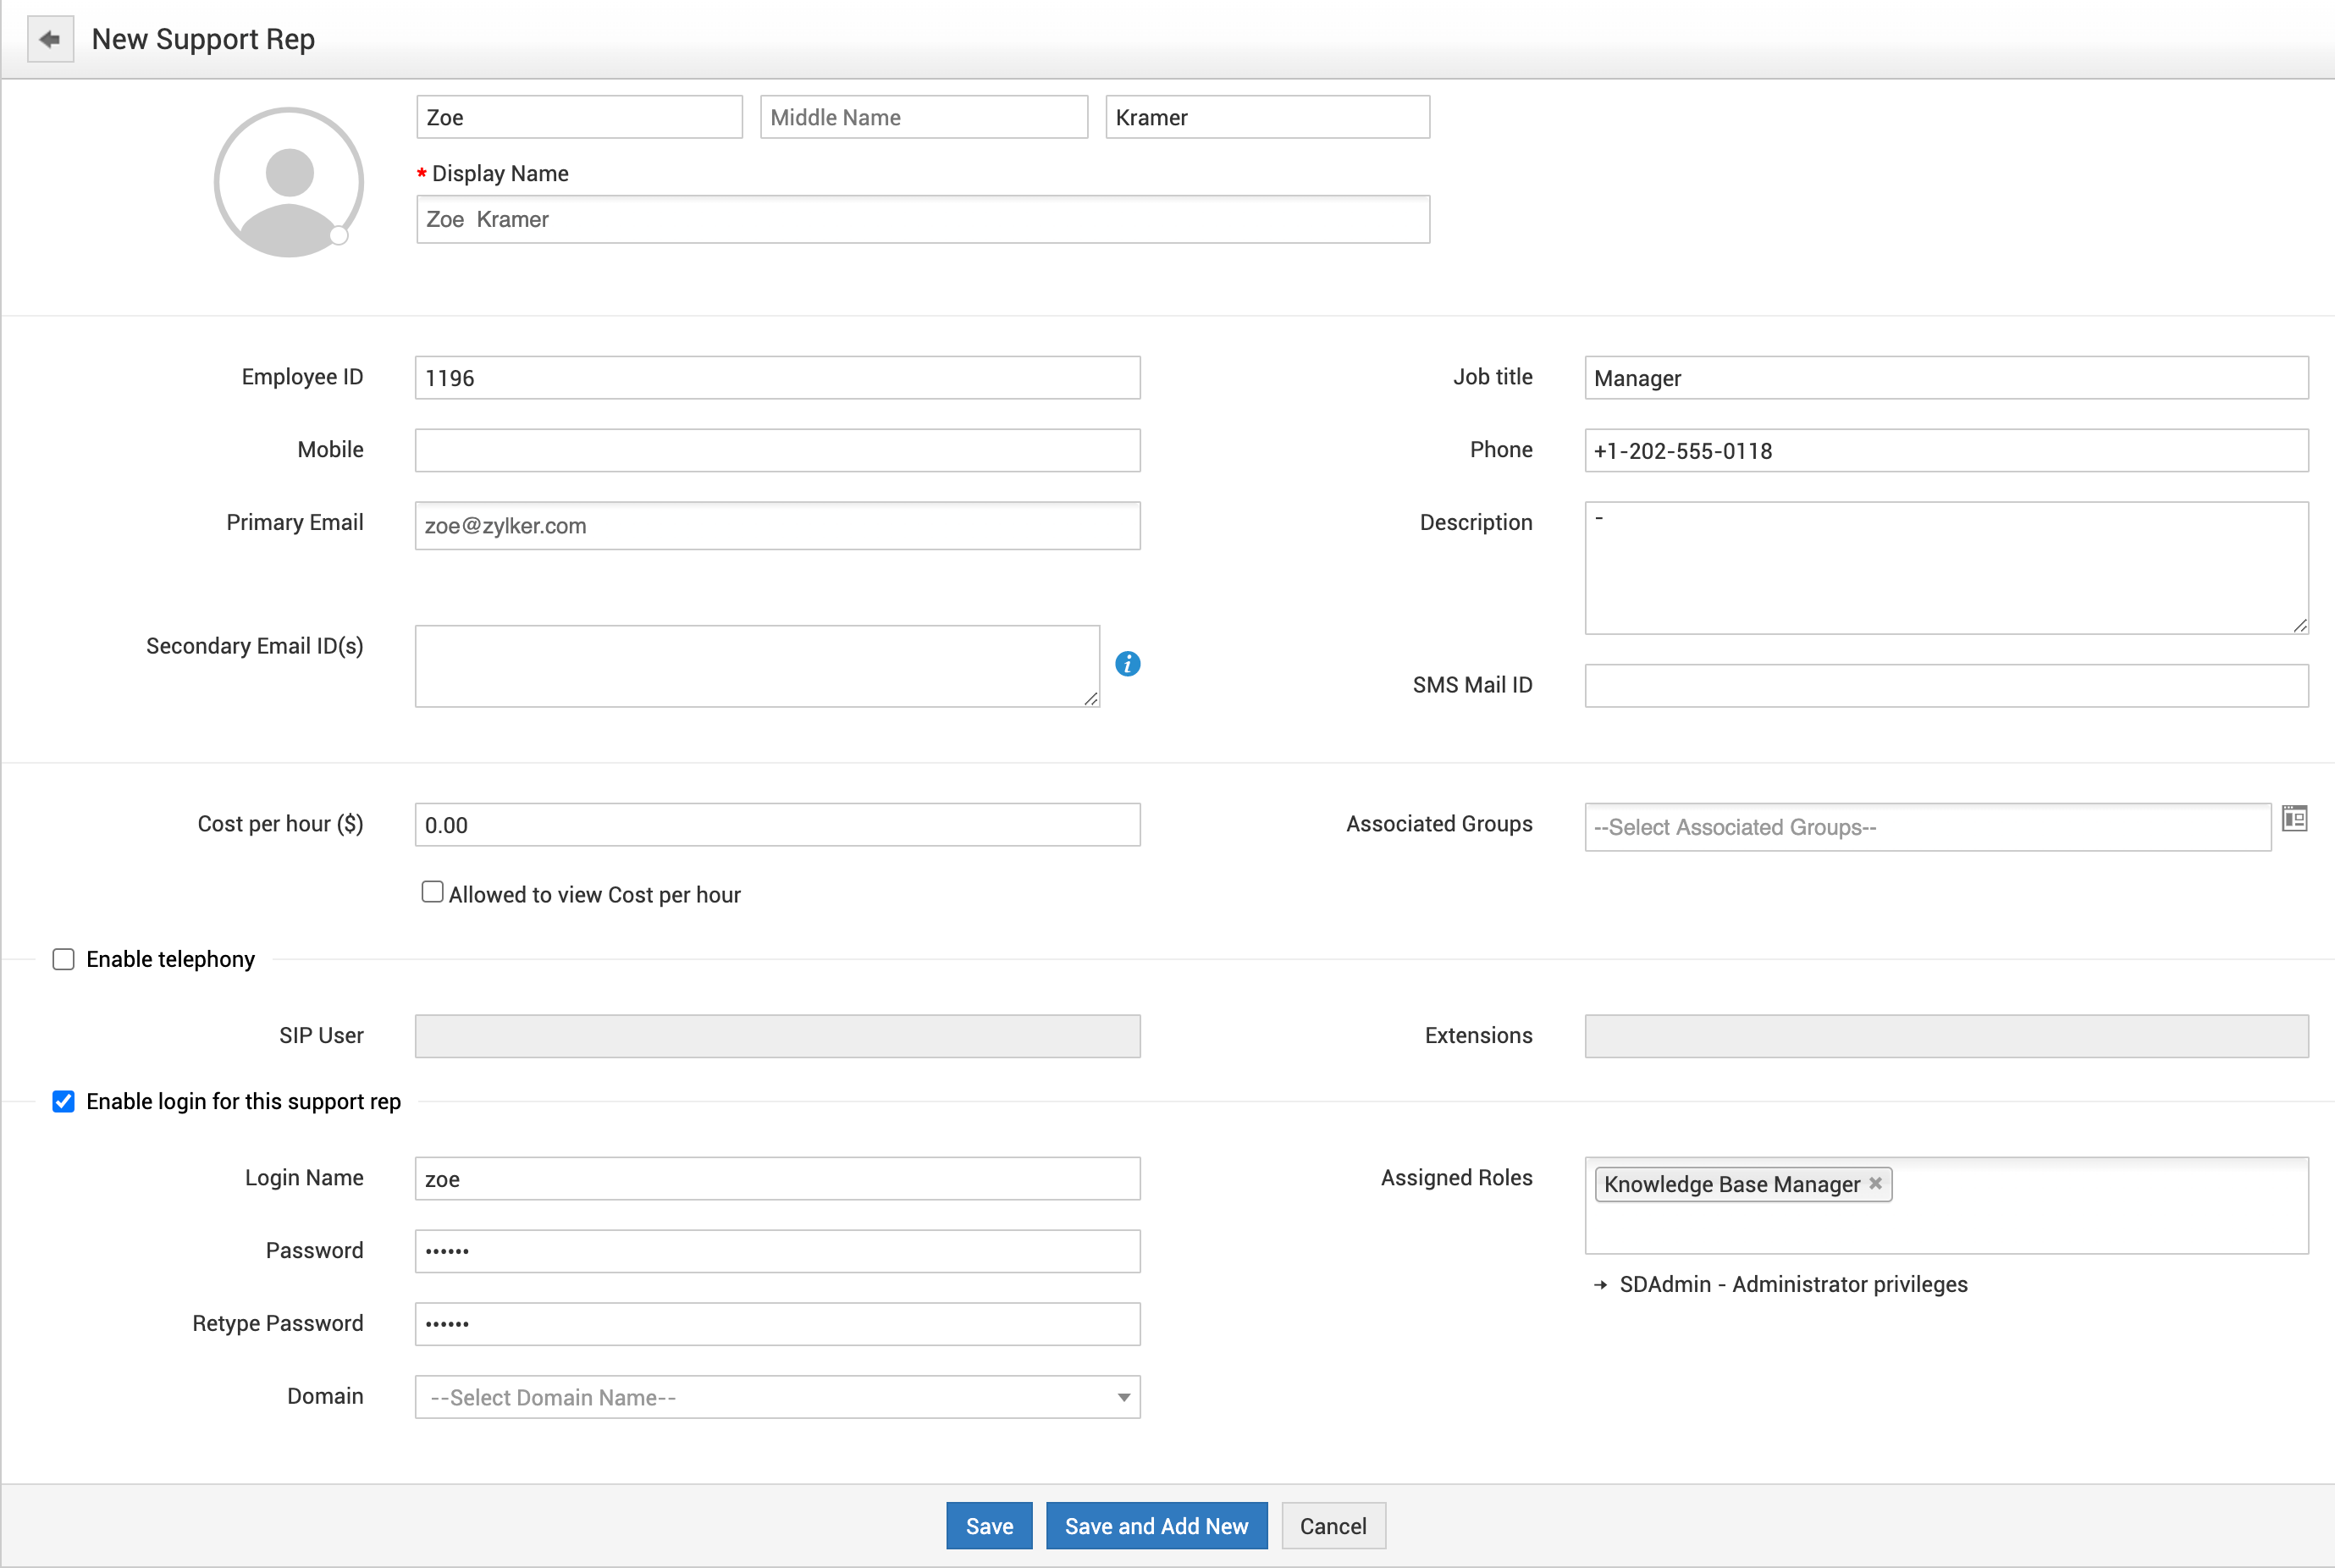Uncheck Enable login for this support rep
Screen dimensions: 2335x1568
(63, 1102)
